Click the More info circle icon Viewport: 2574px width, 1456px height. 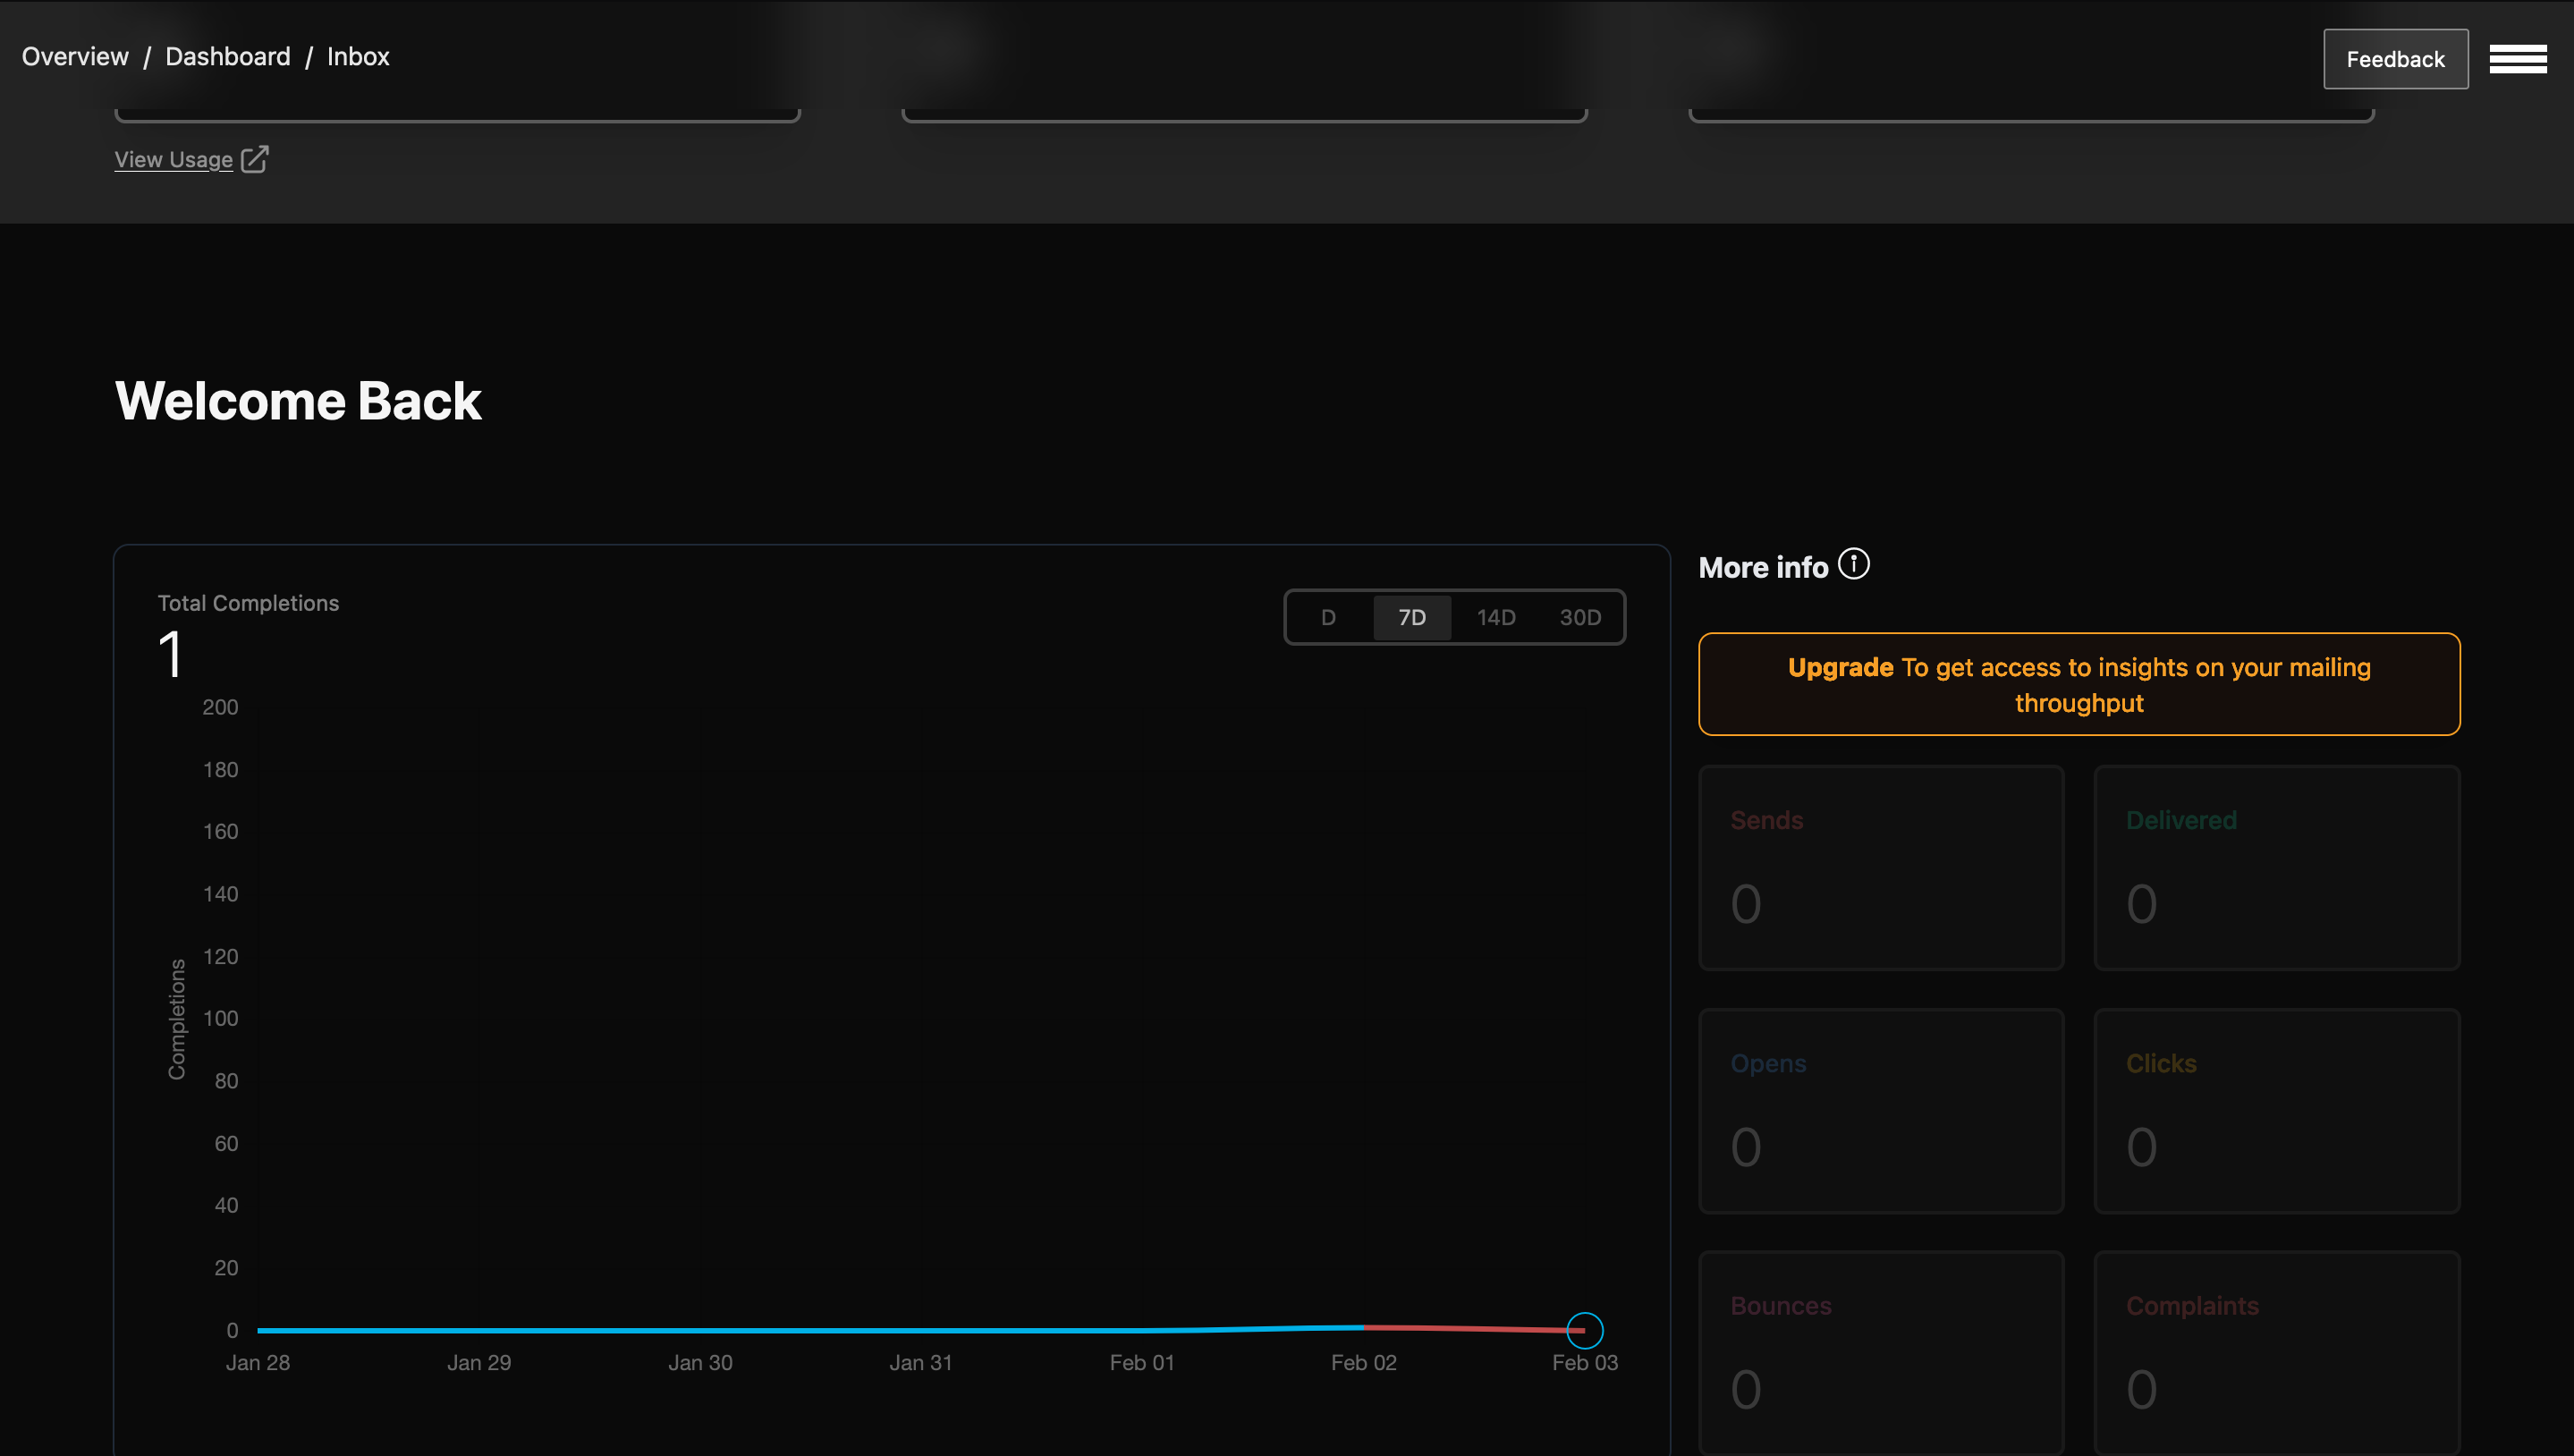[1853, 564]
